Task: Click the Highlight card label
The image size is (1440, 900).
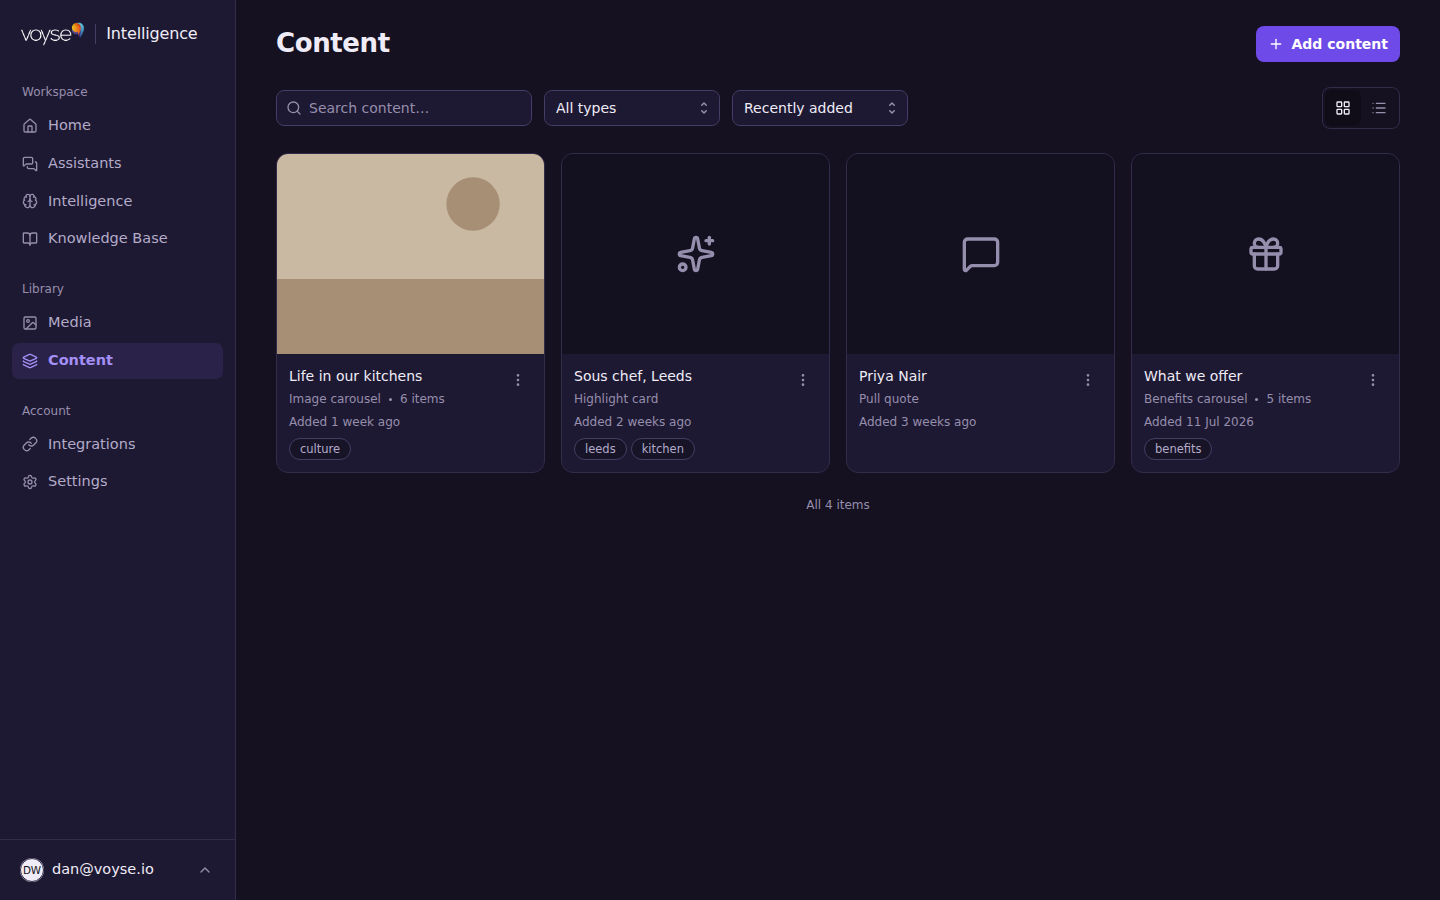Action: [616, 399]
